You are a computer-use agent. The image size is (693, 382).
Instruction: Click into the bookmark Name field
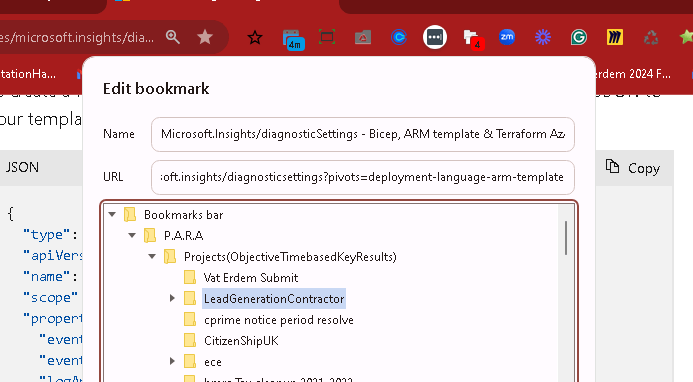pos(362,134)
